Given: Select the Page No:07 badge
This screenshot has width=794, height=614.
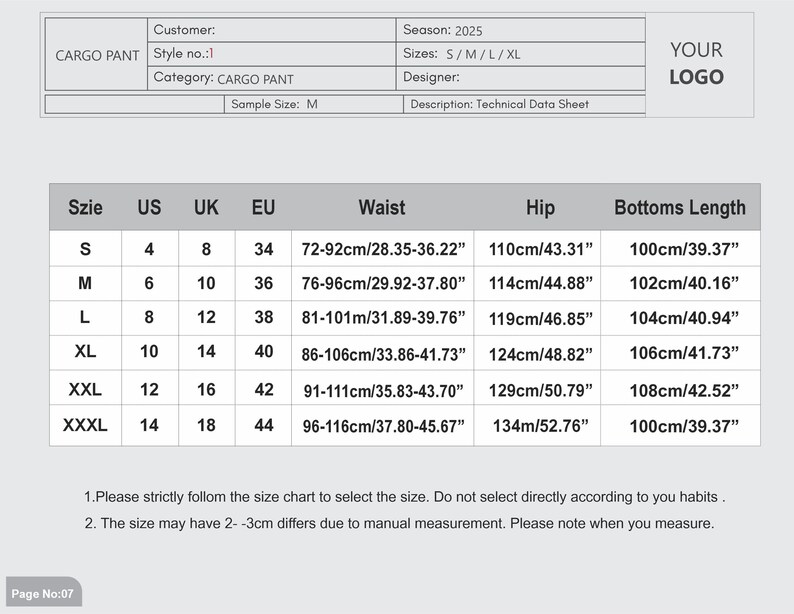Looking at the screenshot, I should [x=44, y=591].
